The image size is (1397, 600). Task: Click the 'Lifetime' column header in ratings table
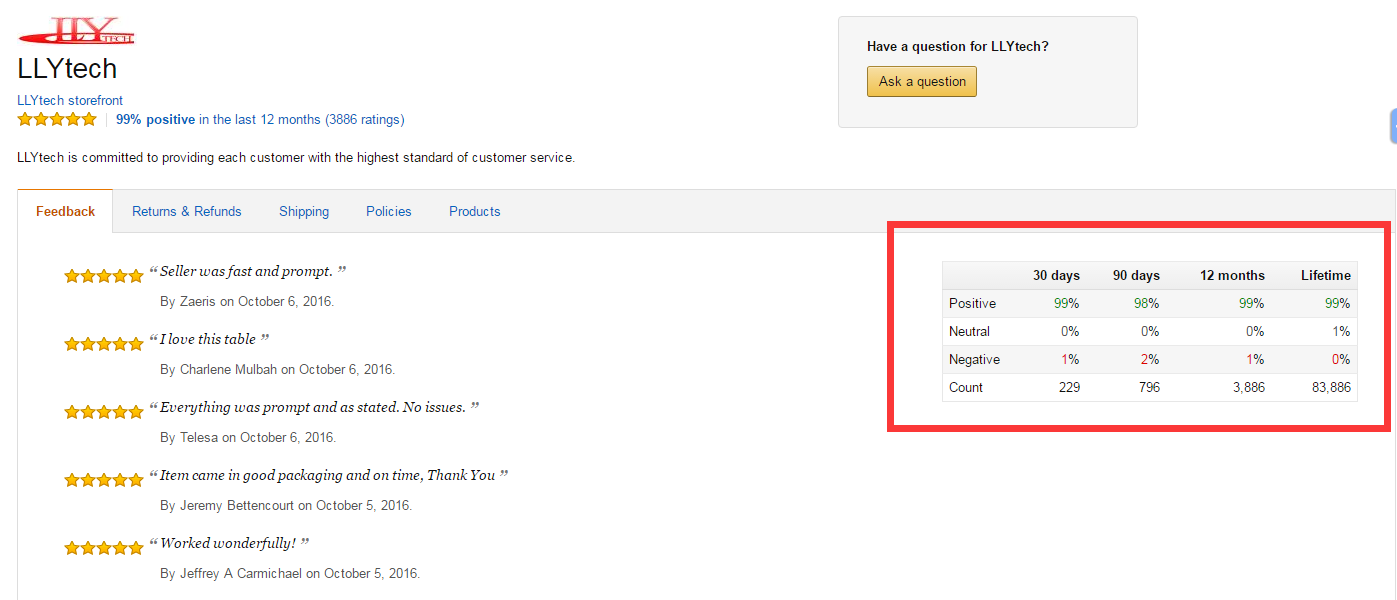pyautogui.click(x=1326, y=275)
